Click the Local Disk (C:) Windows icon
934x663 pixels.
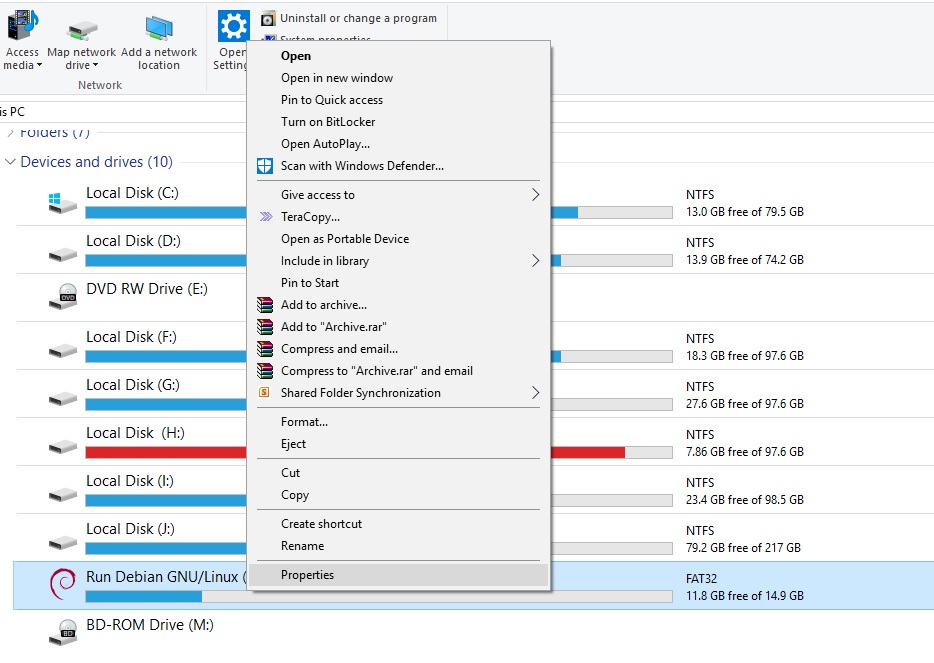tap(63, 203)
